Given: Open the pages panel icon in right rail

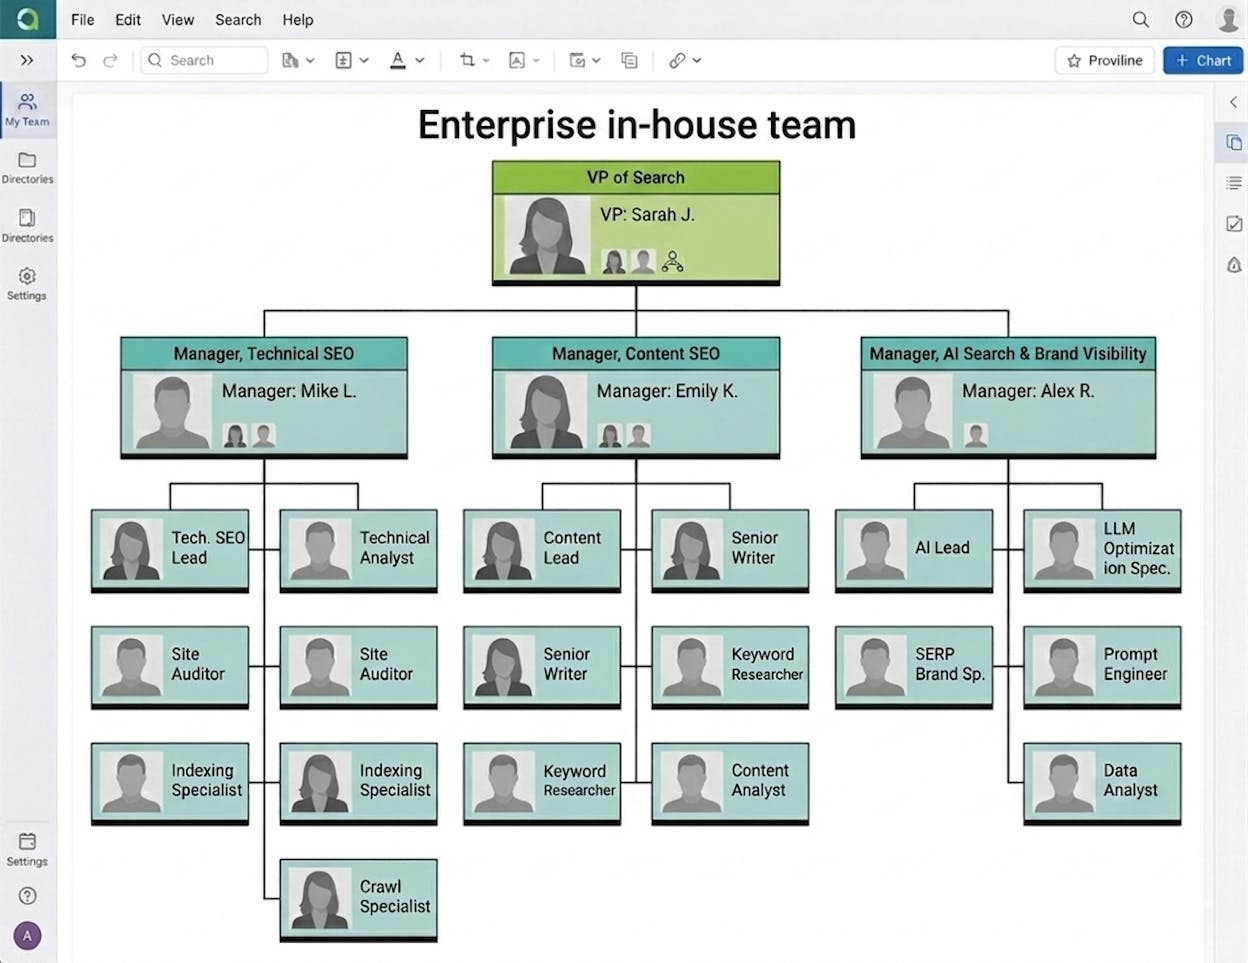Looking at the screenshot, I should point(1234,143).
